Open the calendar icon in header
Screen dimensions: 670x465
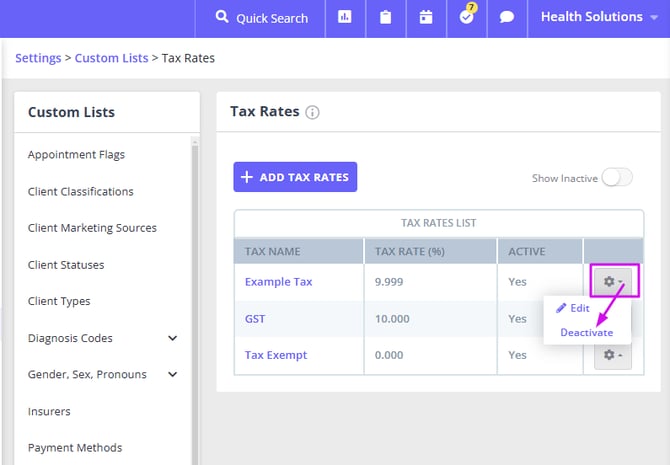[x=426, y=17]
